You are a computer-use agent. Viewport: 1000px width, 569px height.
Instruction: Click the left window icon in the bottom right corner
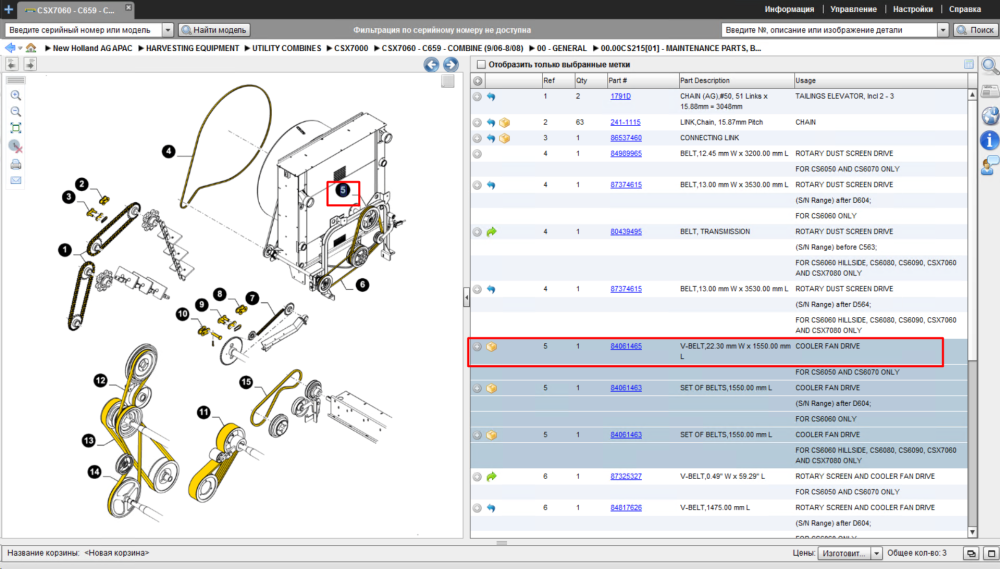(x=971, y=554)
